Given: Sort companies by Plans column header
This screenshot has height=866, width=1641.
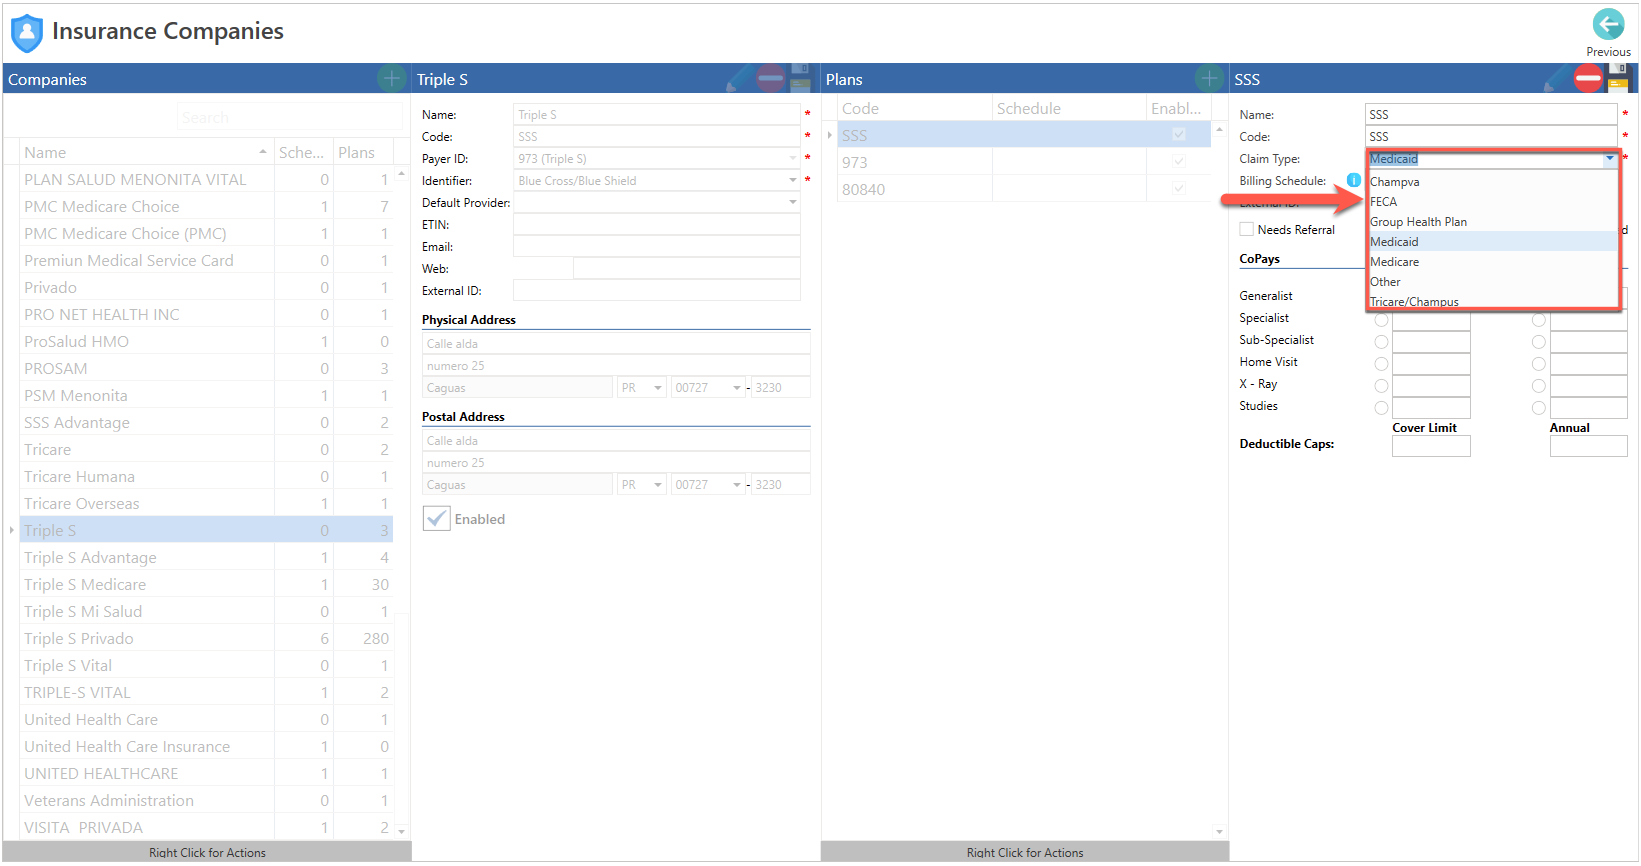Looking at the screenshot, I should coord(363,152).
